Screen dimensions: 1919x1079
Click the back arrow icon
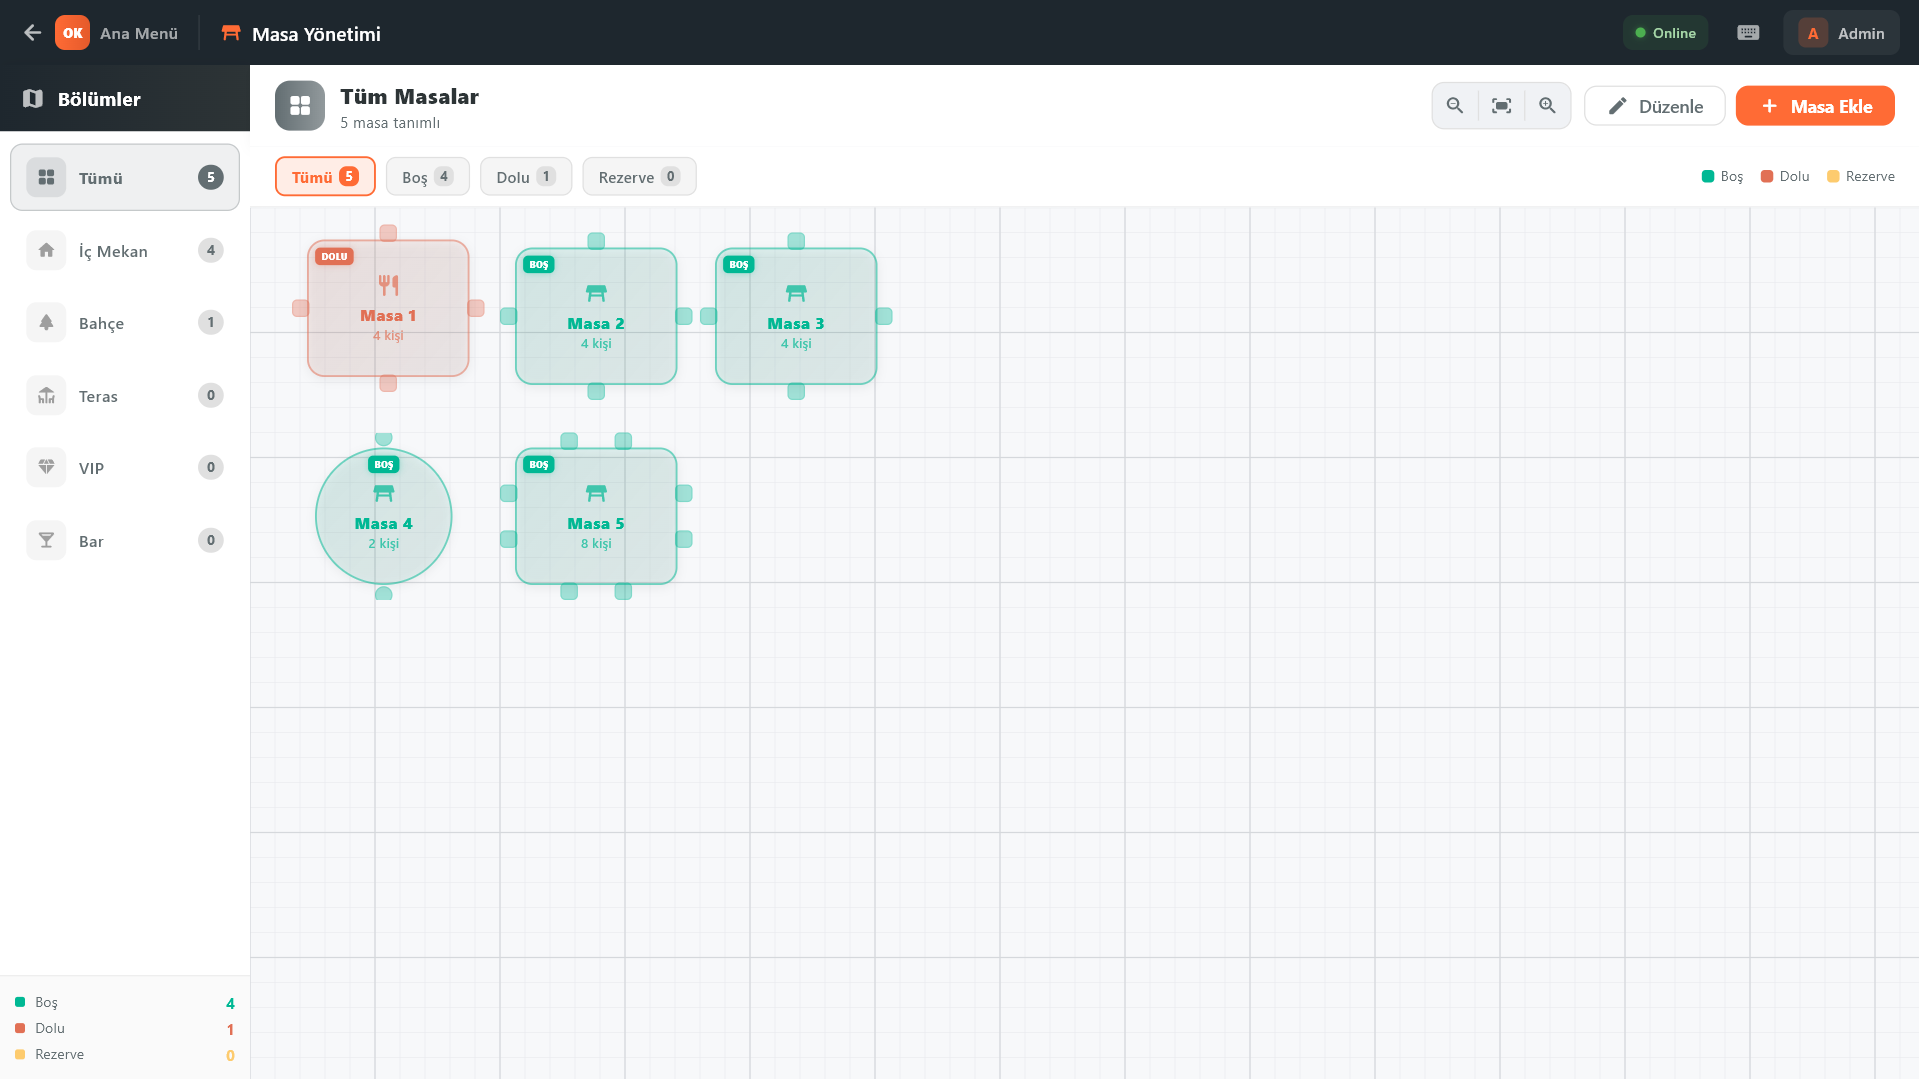[x=32, y=33]
